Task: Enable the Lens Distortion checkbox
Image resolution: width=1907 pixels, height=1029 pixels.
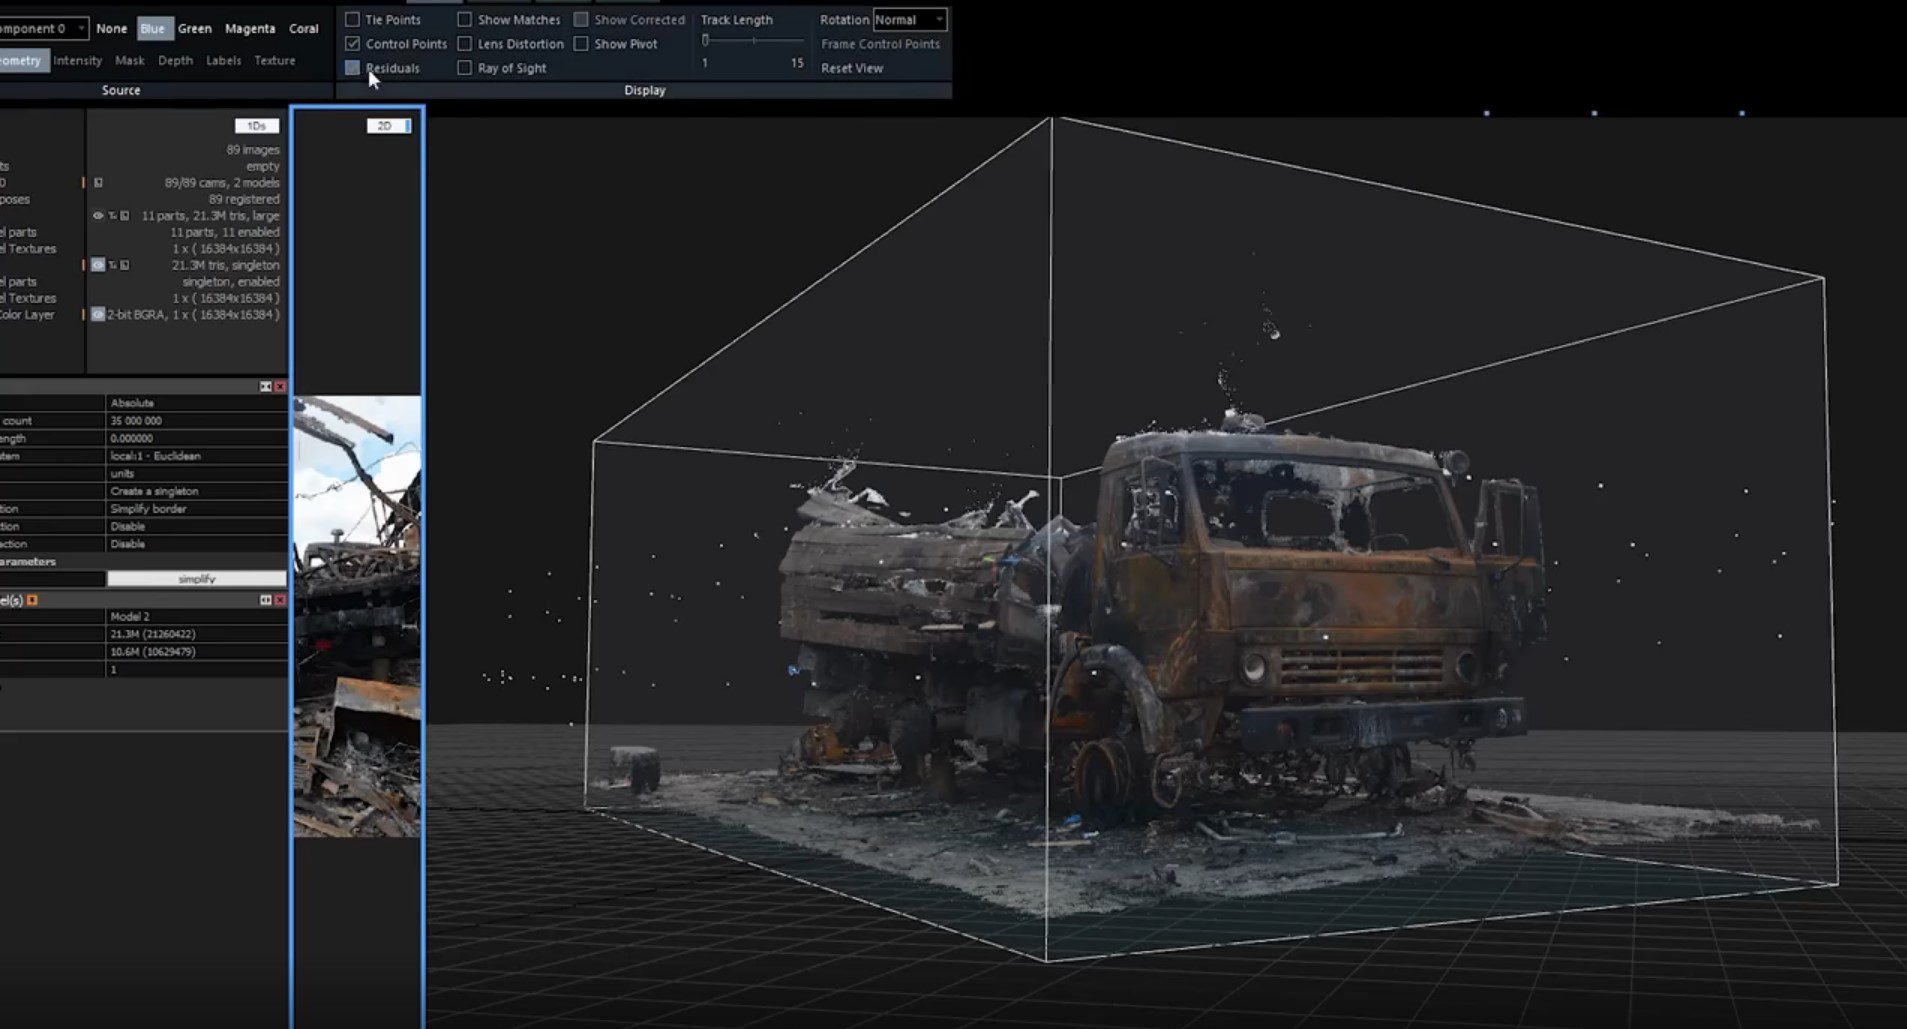Action: click(464, 44)
